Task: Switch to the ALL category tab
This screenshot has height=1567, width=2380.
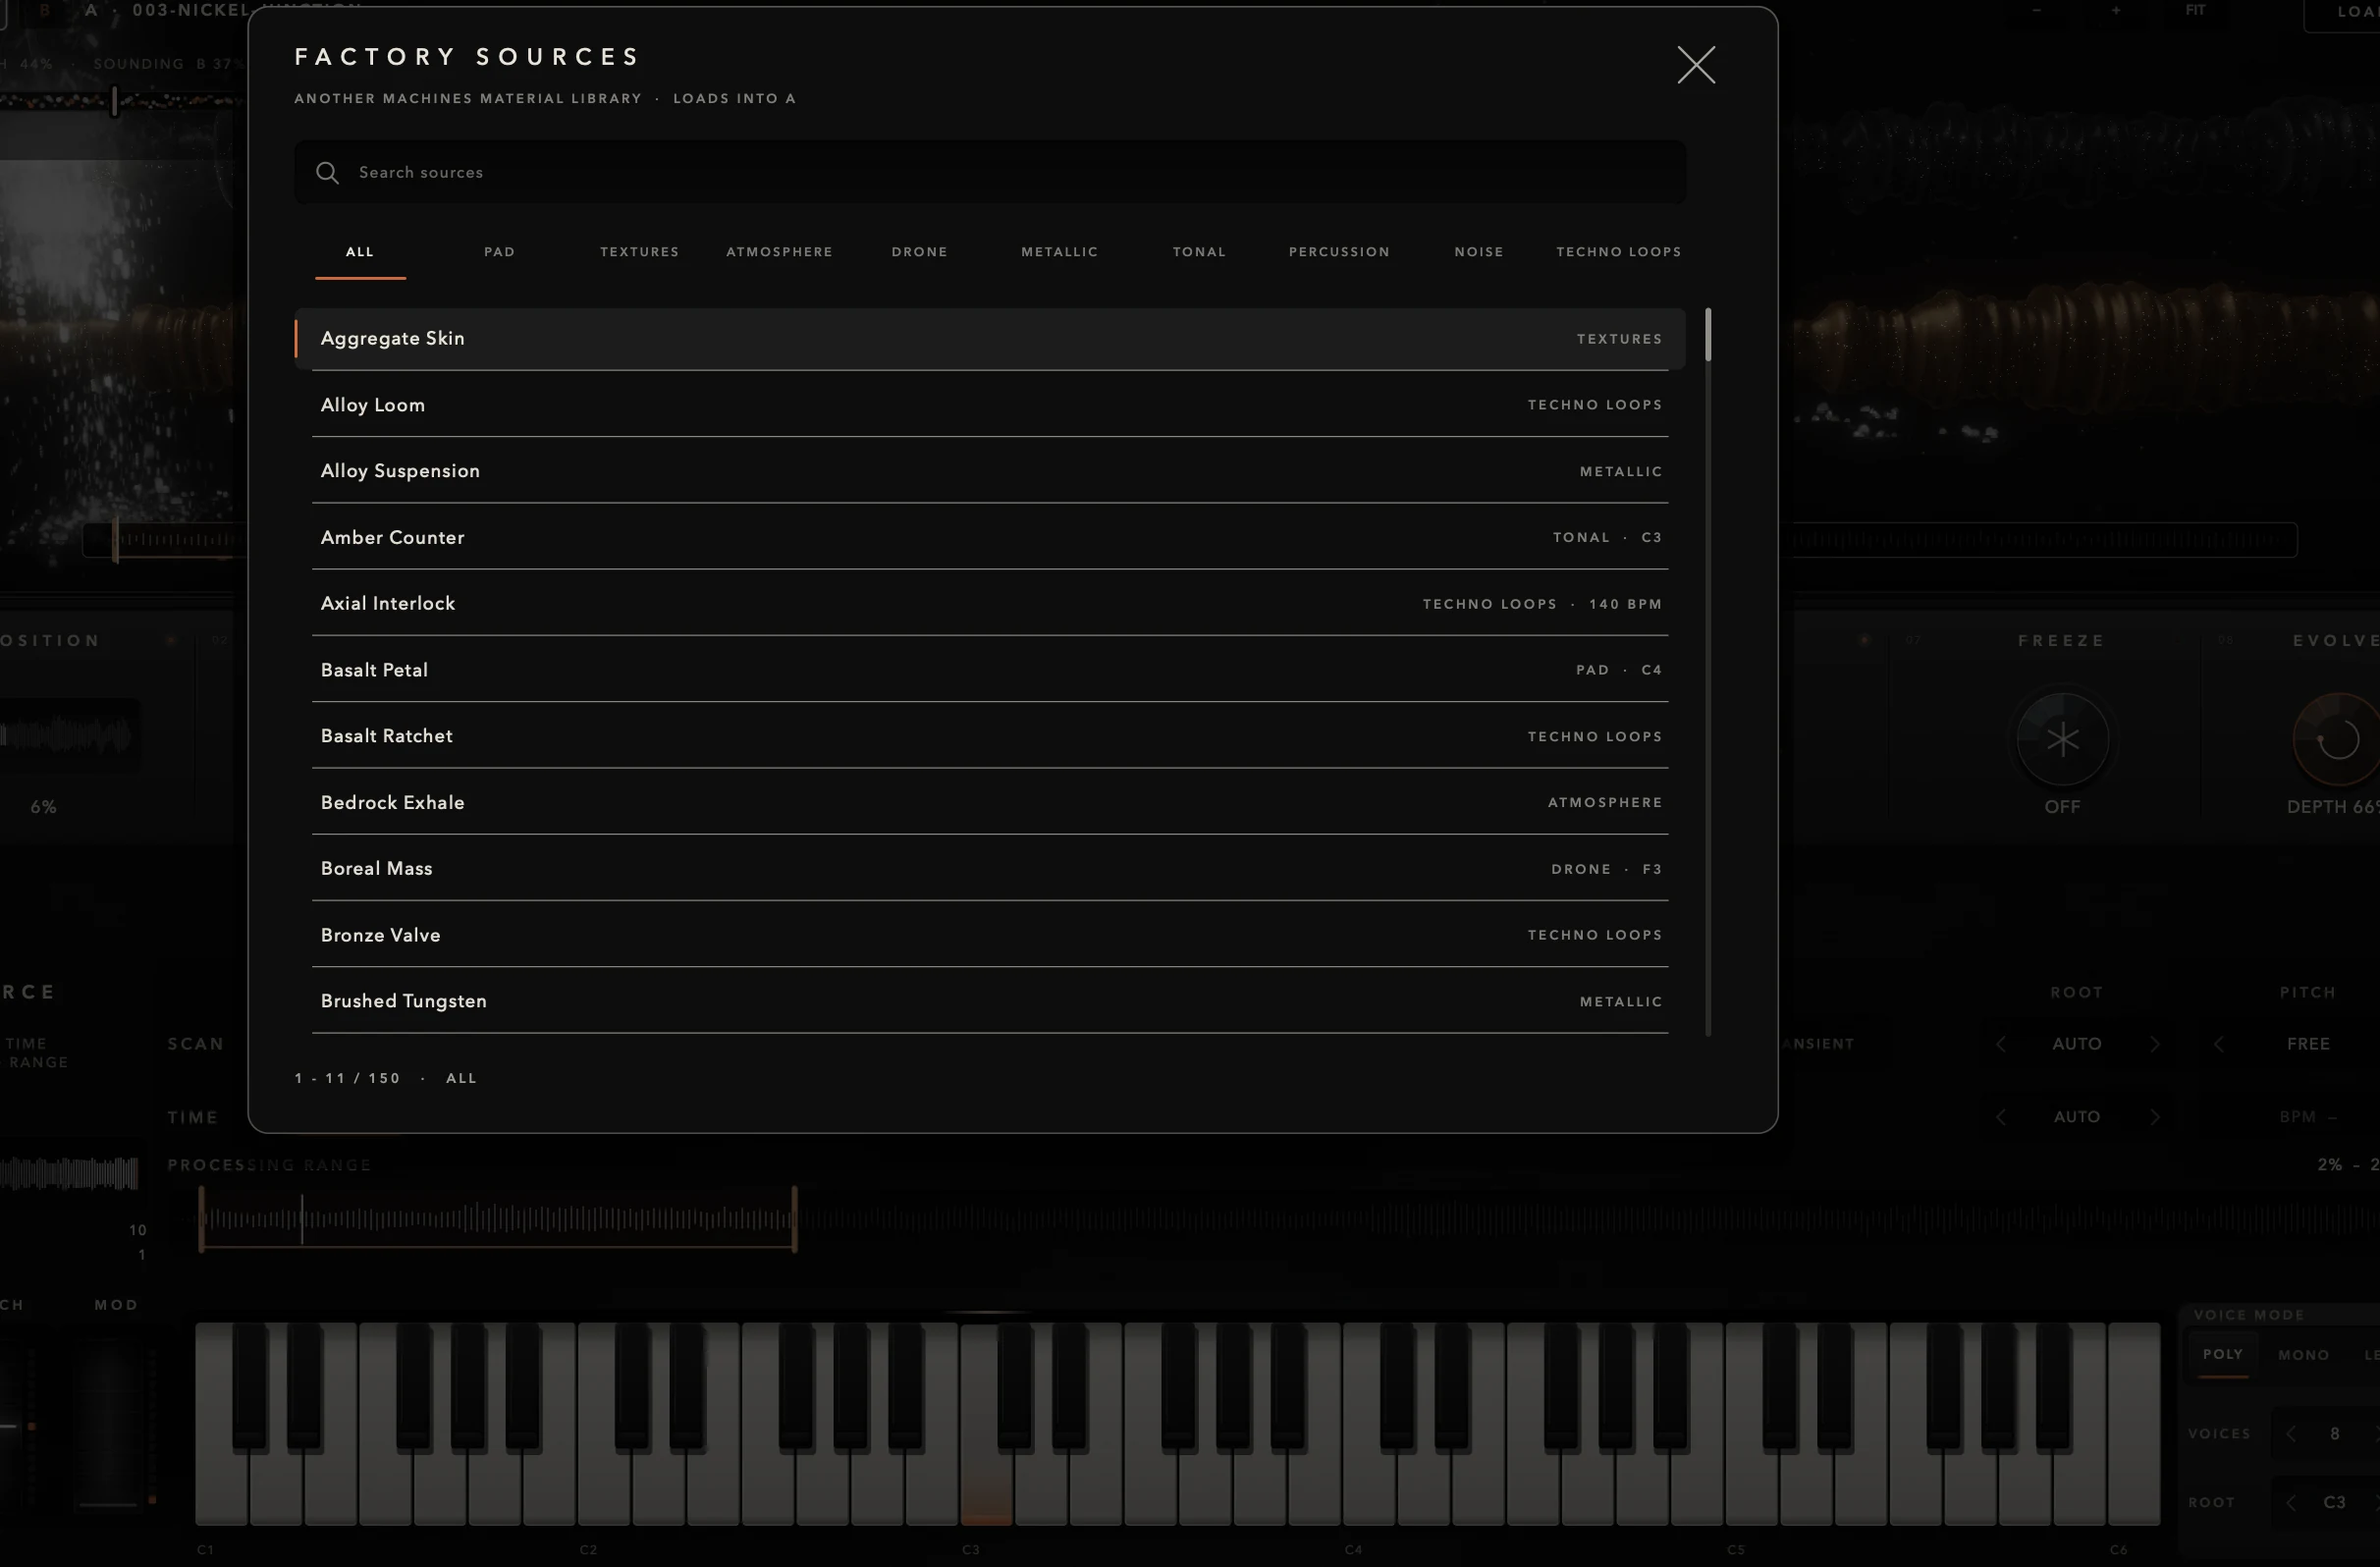Action: [x=360, y=252]
